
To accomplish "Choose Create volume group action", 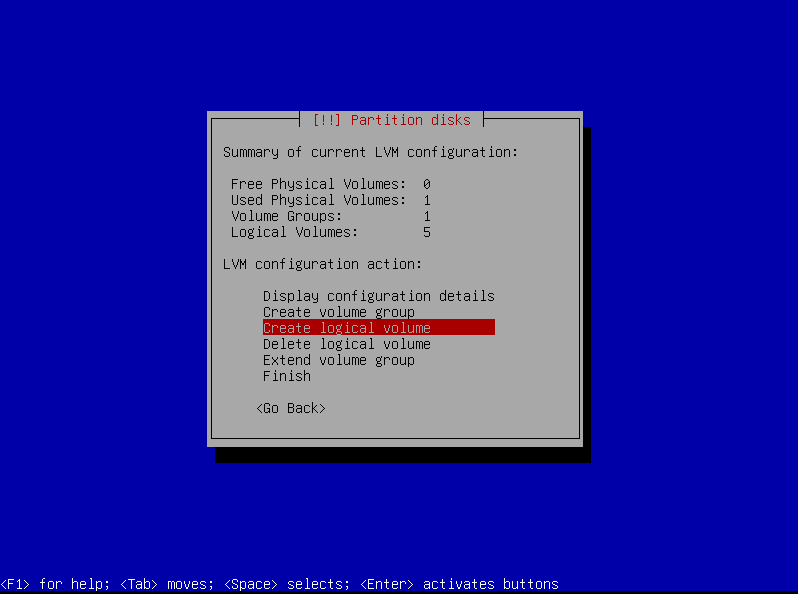I will coord(338,312).
